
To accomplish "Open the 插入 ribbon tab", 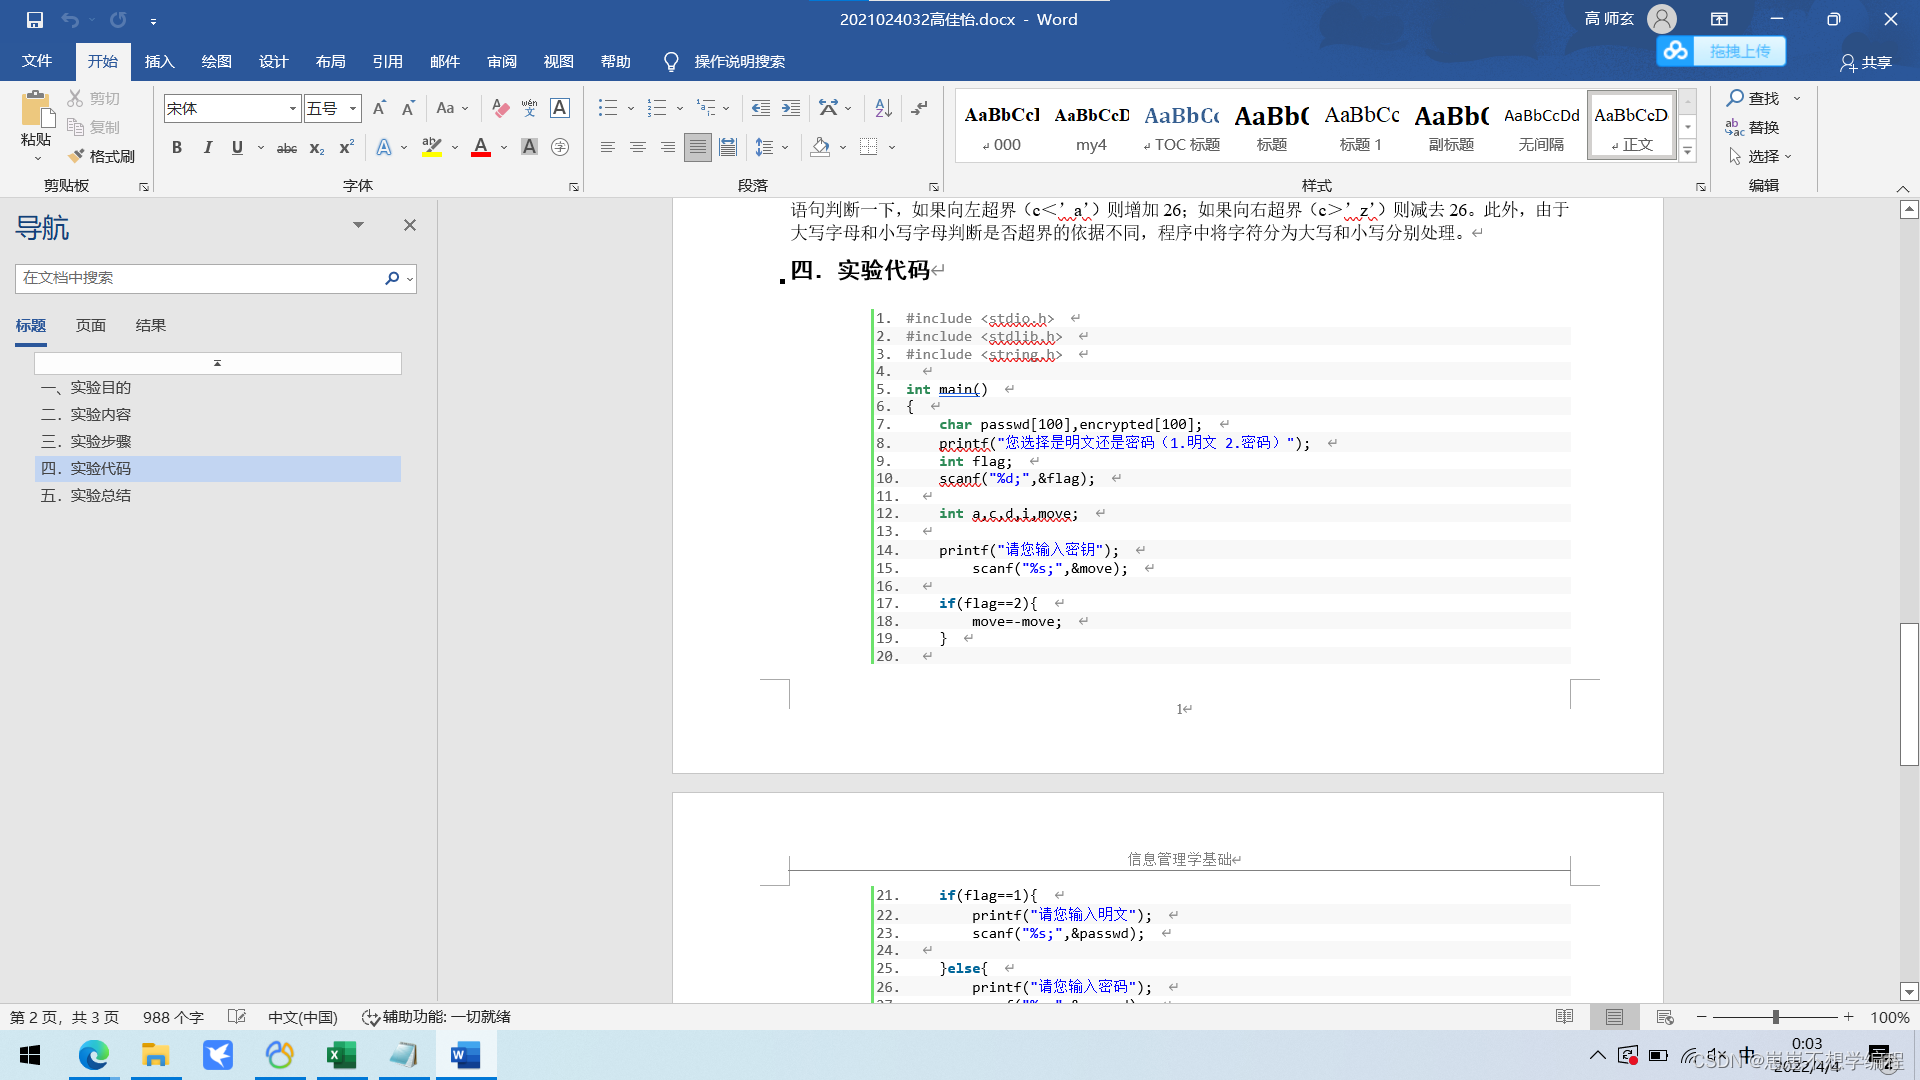I will click(159, 62).
